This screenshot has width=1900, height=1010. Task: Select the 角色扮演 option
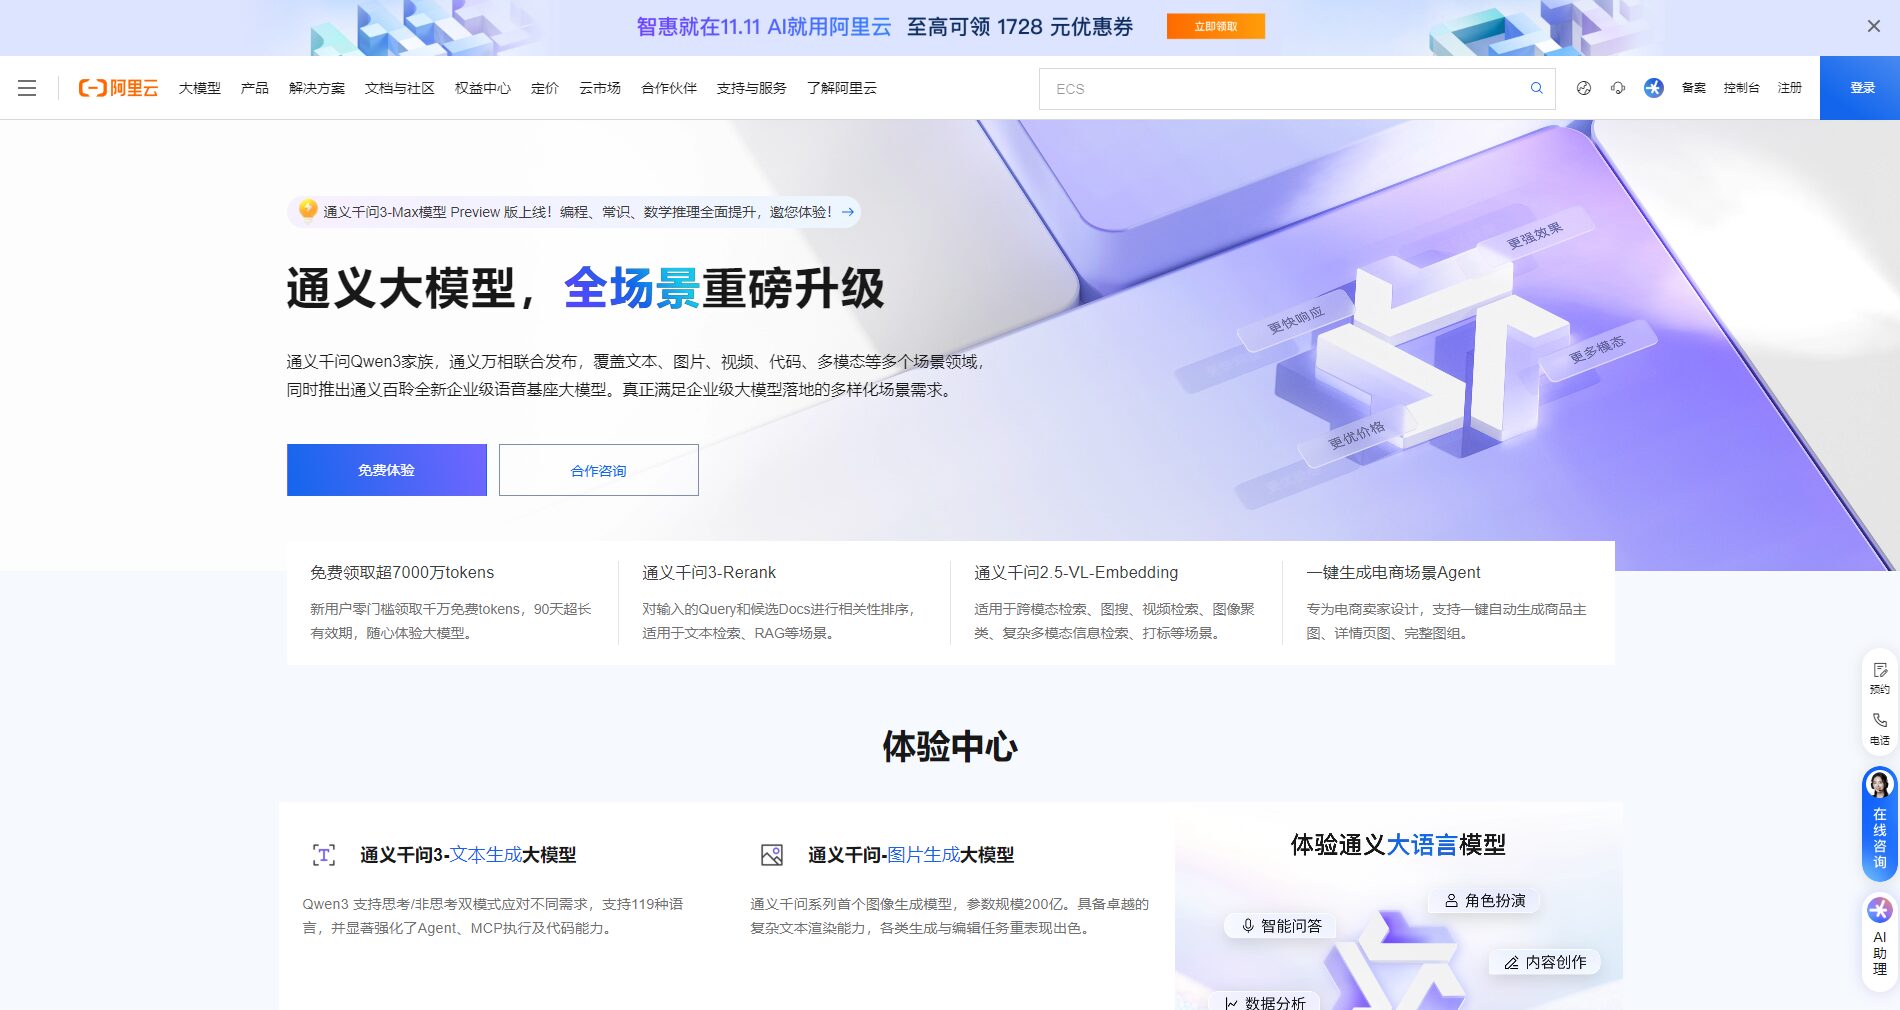point(1483,901)
